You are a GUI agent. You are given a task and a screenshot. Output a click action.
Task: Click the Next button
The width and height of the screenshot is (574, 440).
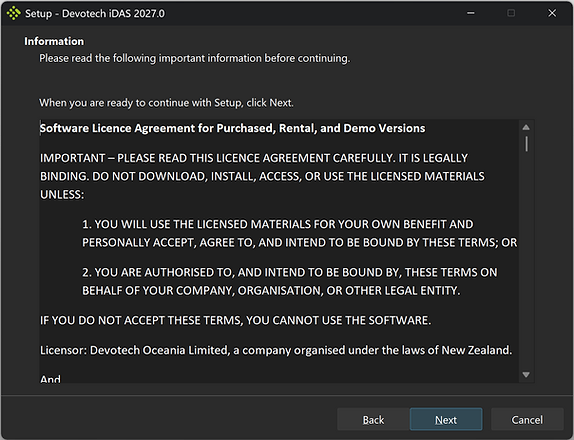point(446,420)
